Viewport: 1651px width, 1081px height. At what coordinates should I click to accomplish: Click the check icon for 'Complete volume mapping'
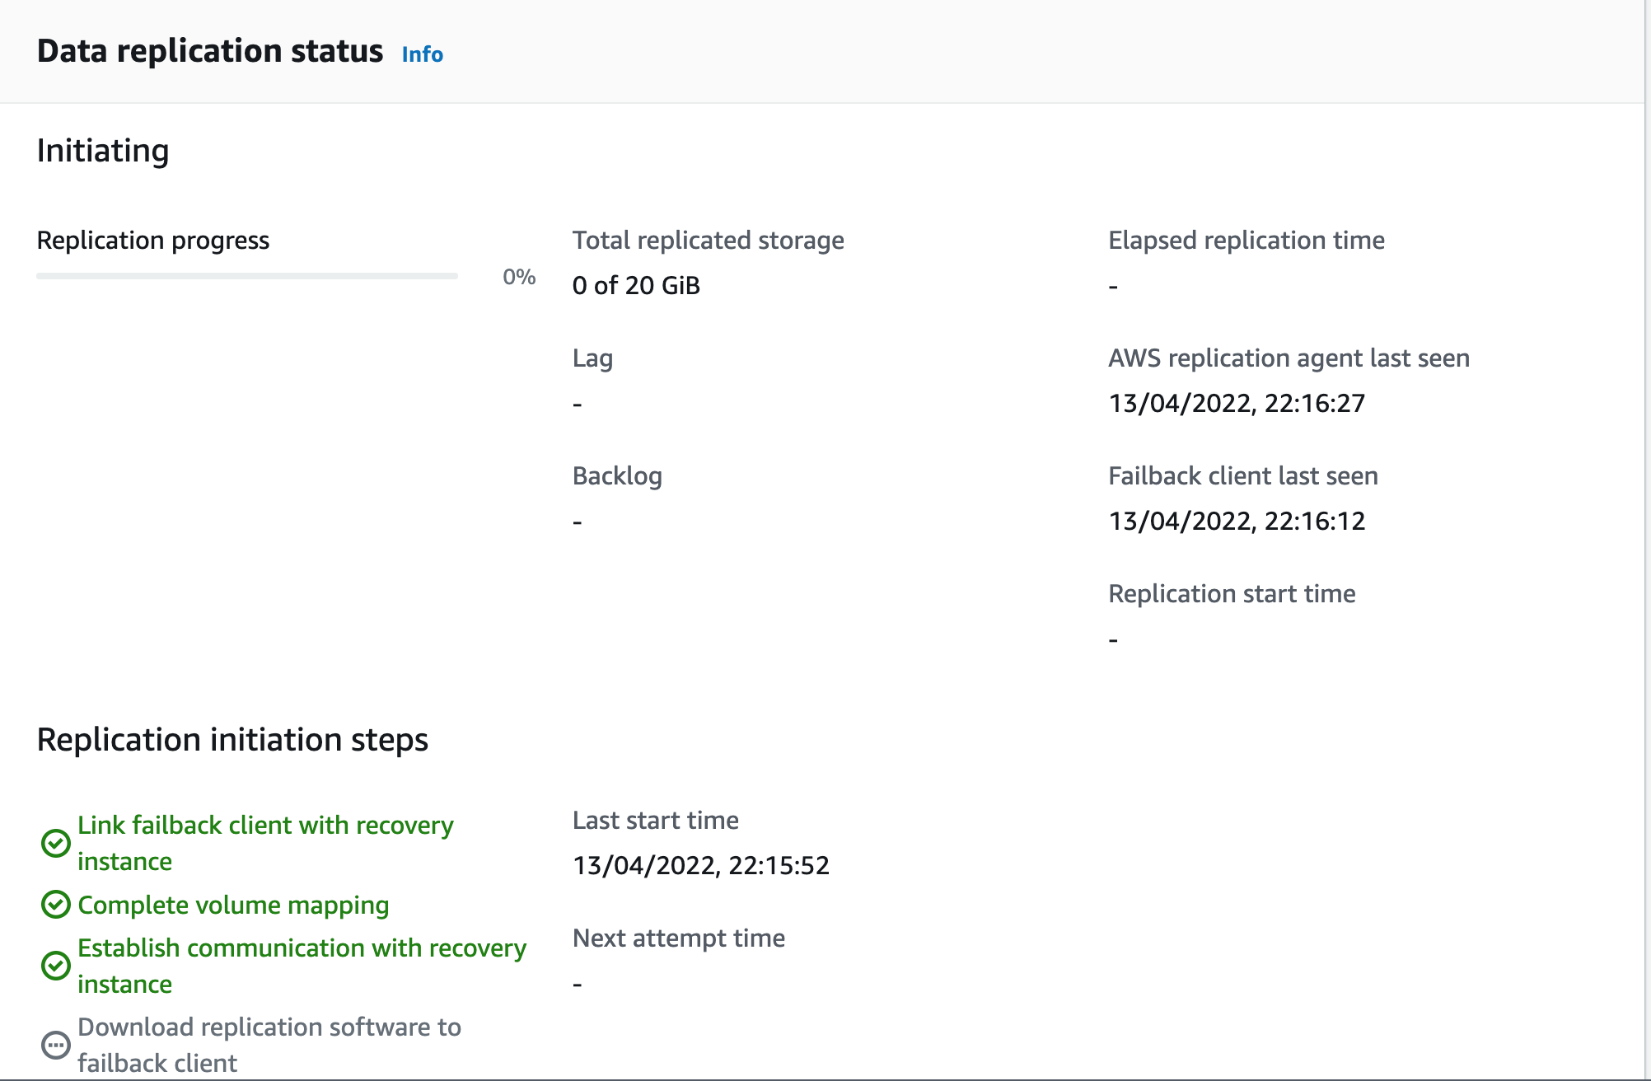tap(56, 906)
